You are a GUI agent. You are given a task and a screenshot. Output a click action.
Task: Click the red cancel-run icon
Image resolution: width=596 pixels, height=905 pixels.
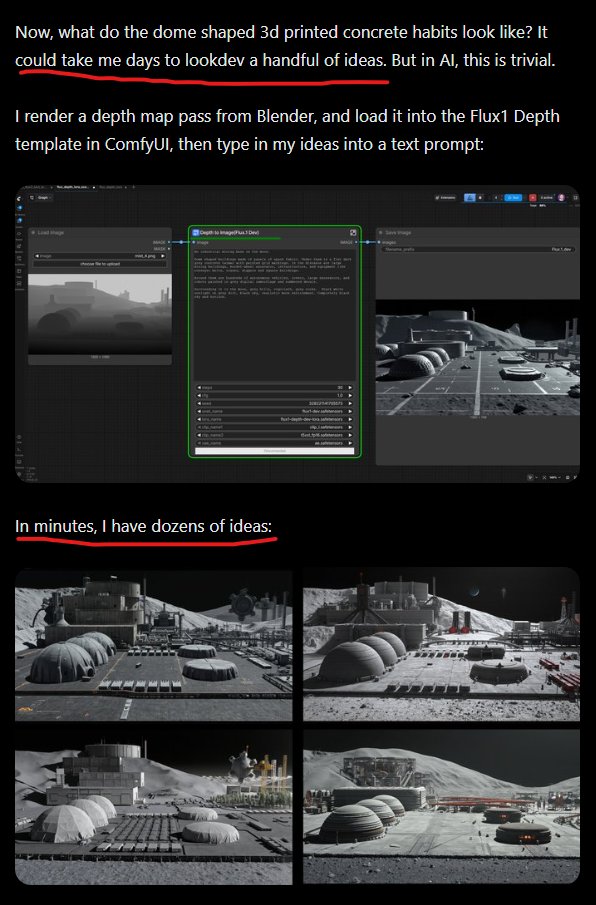tap(533, 198)
